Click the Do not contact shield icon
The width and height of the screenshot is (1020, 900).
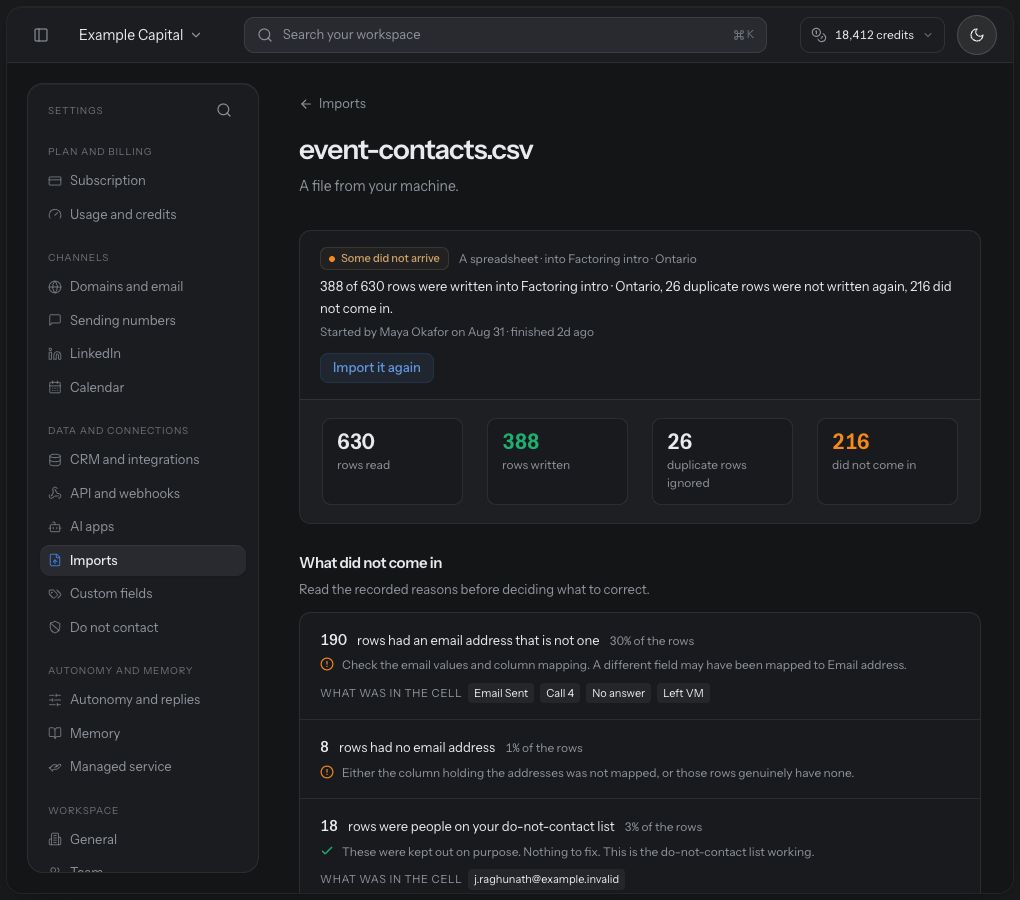(x=55, y=628)
